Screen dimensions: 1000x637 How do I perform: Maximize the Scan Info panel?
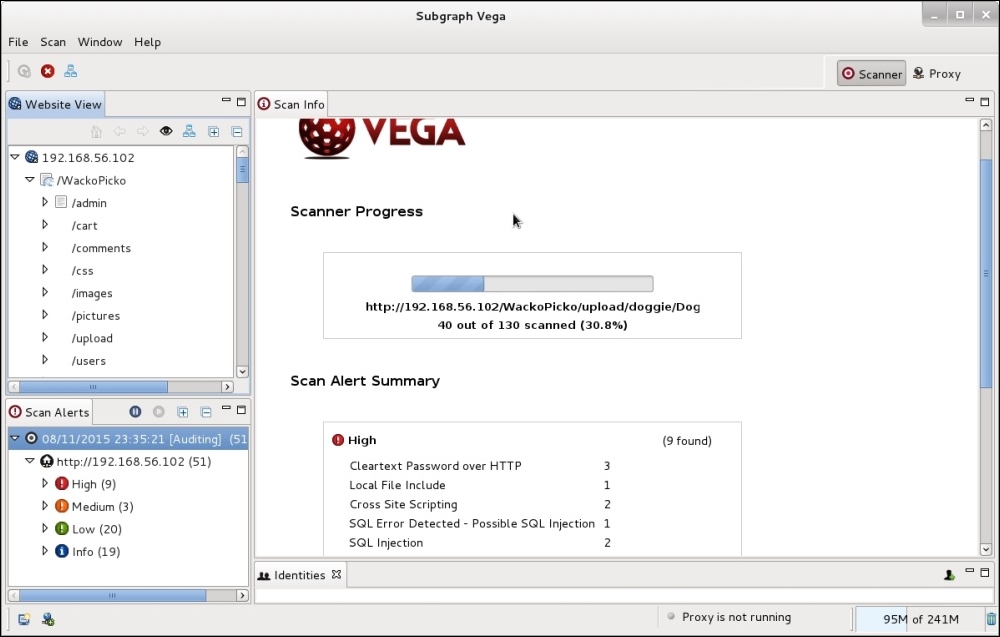click(x=985, y=101)
